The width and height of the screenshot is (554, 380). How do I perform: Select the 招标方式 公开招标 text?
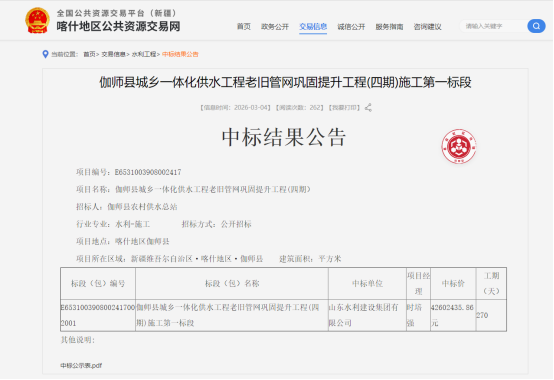[217, 224]
